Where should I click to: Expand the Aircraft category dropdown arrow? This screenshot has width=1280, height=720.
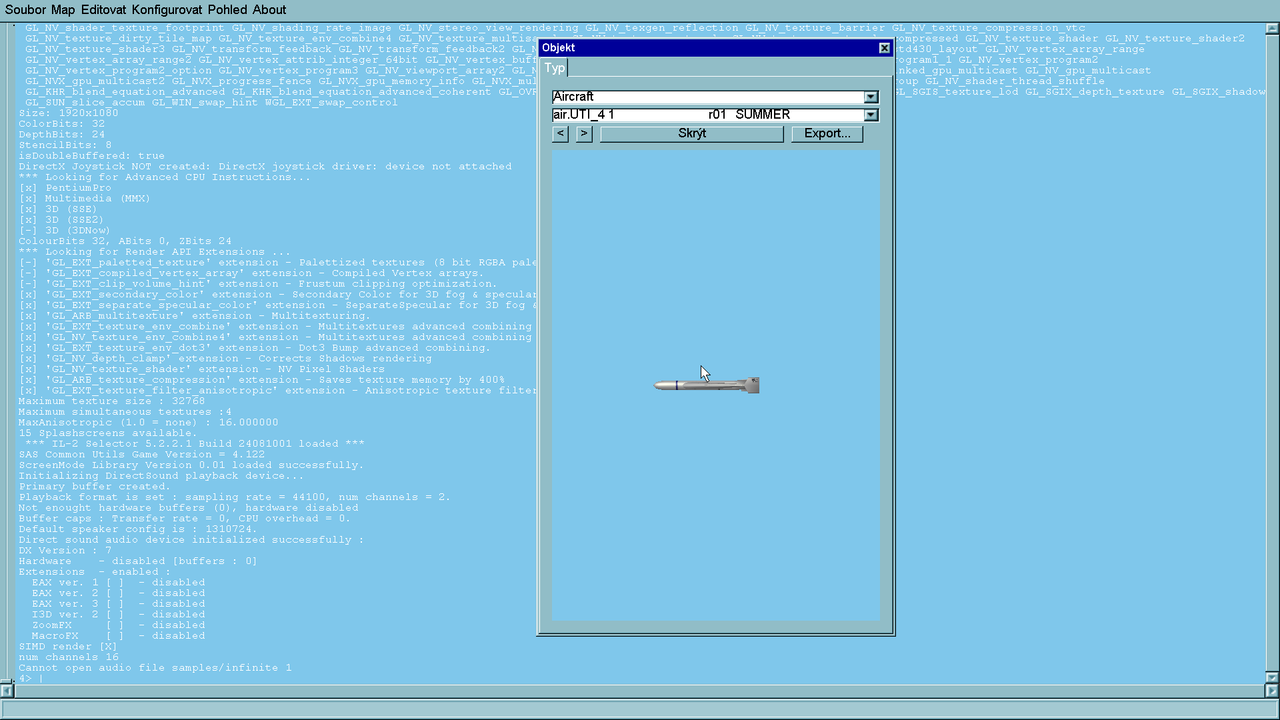(x=871, y=97)
